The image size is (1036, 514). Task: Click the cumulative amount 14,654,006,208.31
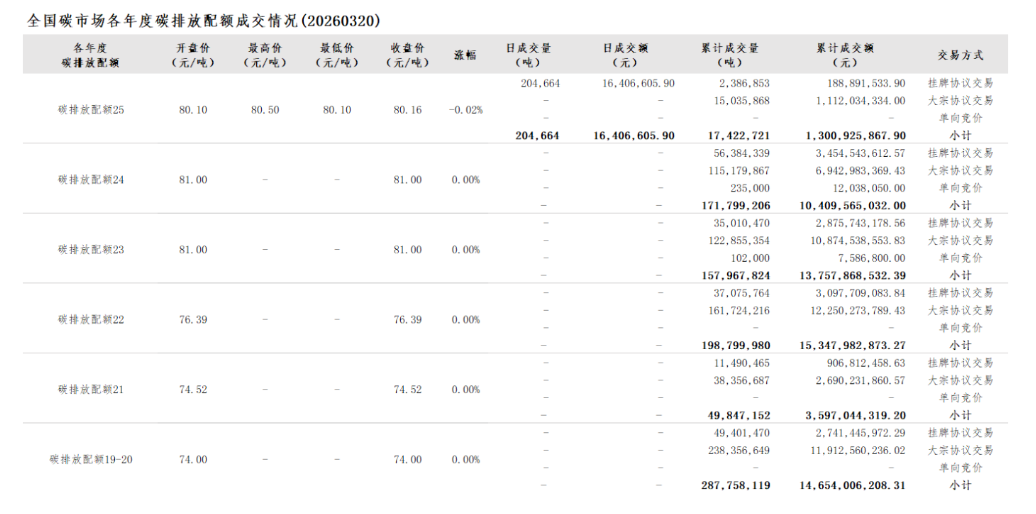pyautogui.click(x=853, y=485)
